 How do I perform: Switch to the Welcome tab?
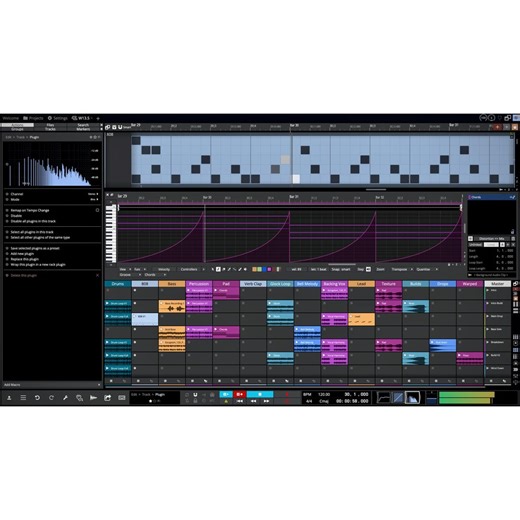point(11,118)
